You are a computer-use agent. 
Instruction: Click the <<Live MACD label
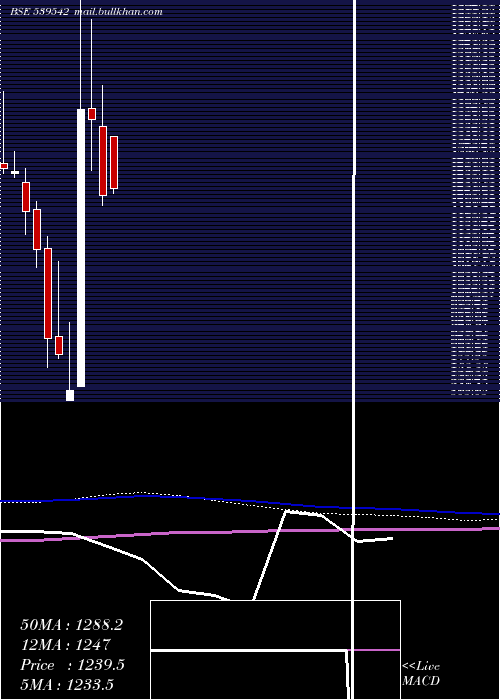[421, 674]
